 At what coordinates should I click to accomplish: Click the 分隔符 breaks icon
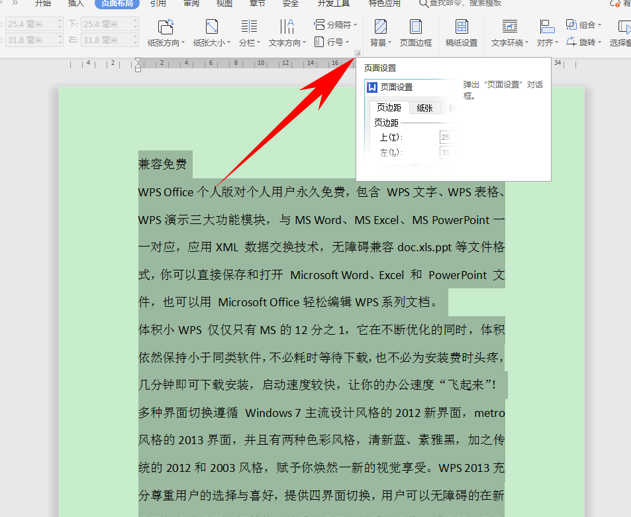click(x=319, y=25)
